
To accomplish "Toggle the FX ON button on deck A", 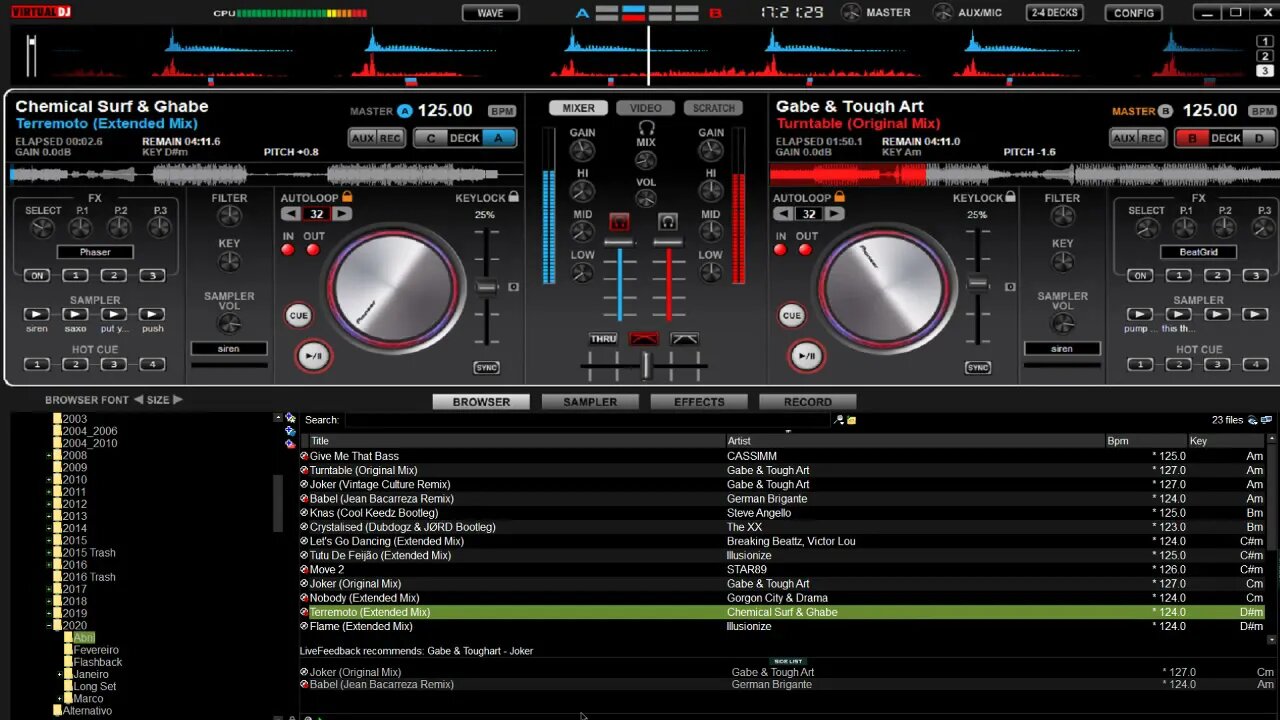I will coord(37,275).
